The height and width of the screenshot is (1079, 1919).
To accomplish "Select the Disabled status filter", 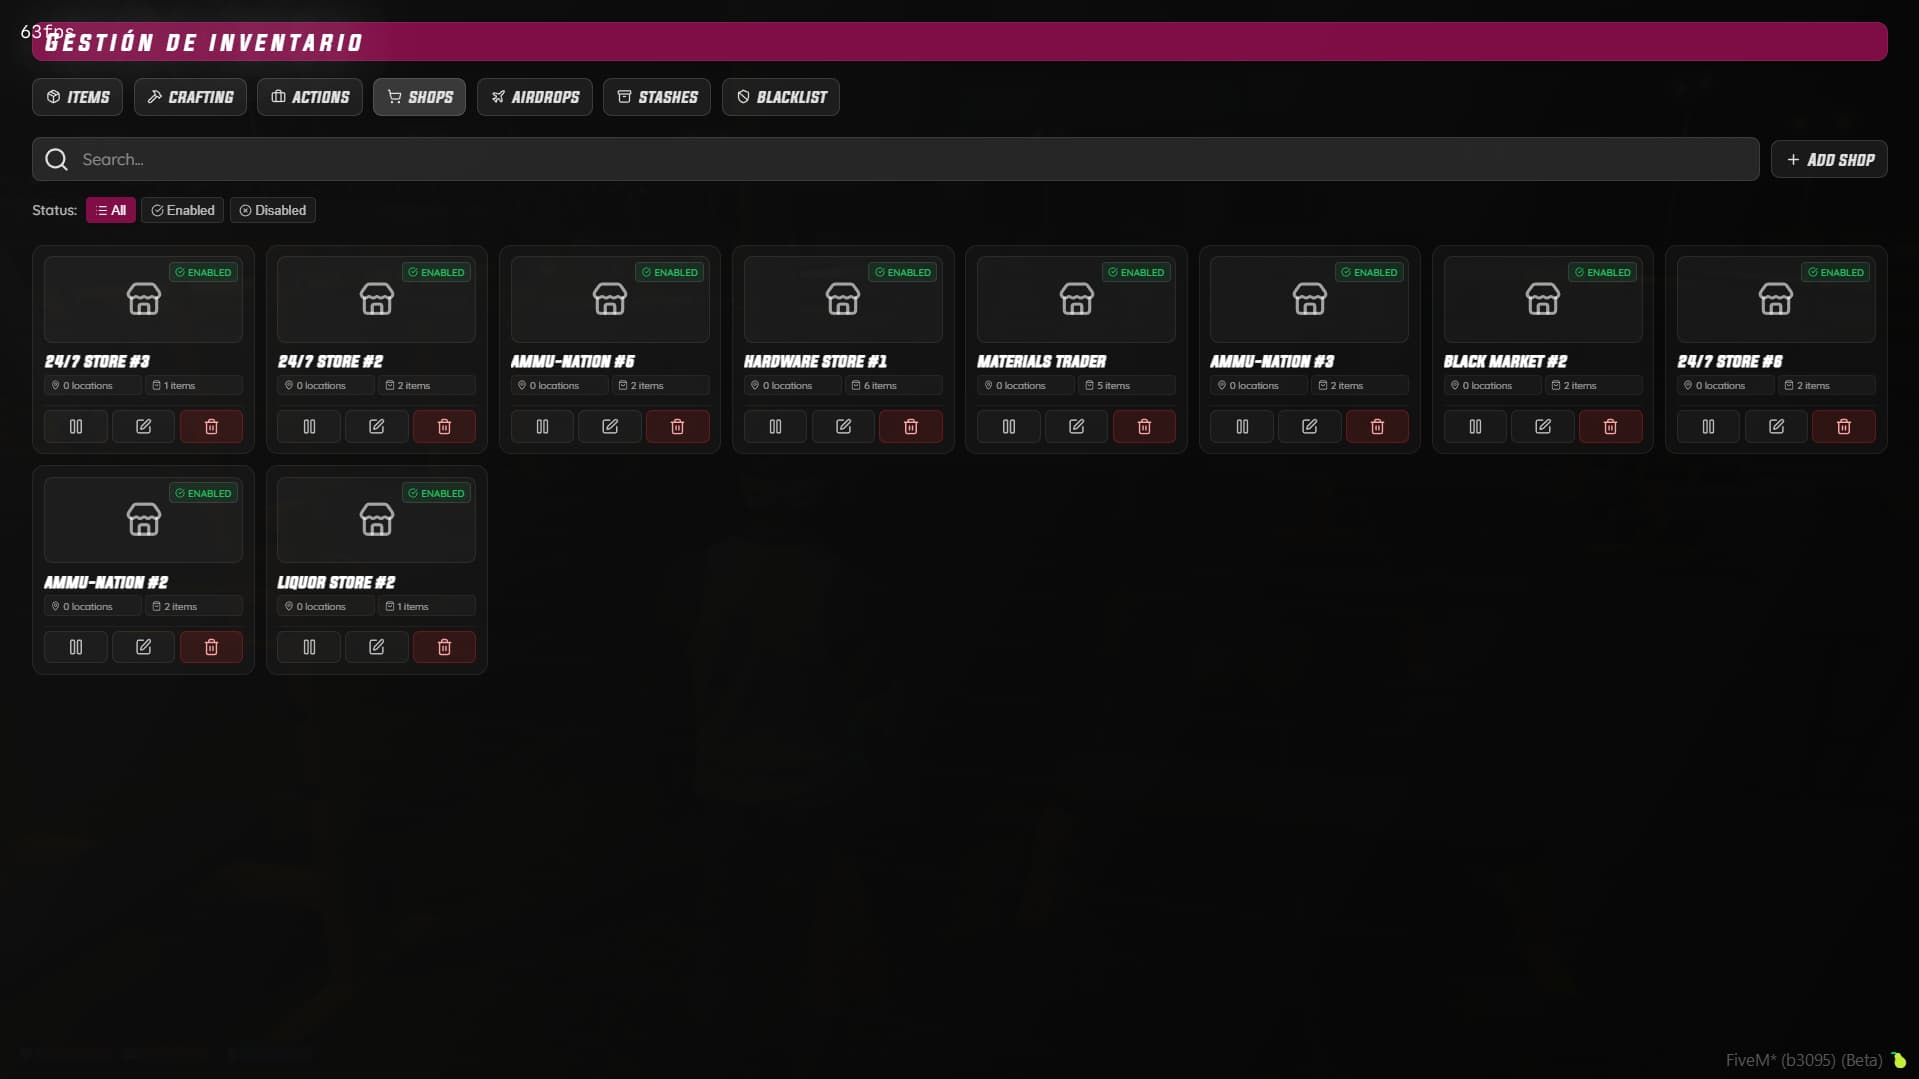I will [272, 210].
